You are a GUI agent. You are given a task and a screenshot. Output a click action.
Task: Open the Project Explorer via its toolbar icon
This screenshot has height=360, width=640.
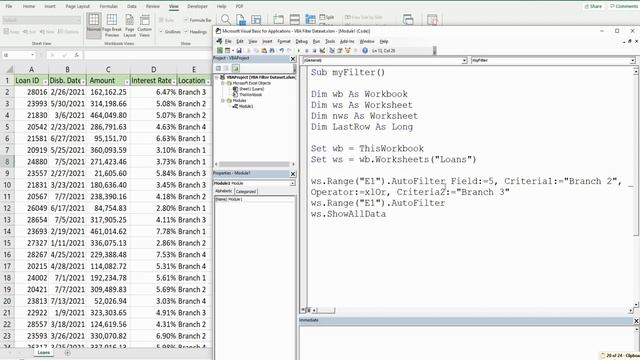coord(332,51)
